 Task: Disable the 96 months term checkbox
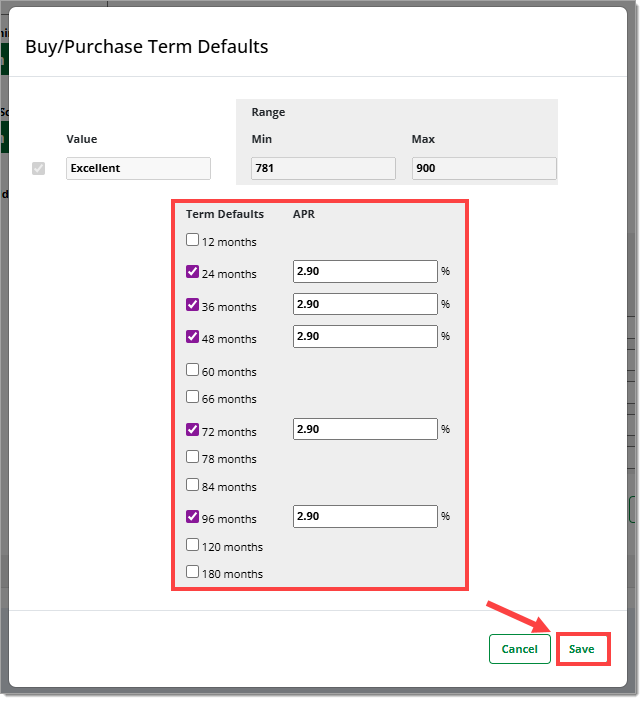point(192,517)
